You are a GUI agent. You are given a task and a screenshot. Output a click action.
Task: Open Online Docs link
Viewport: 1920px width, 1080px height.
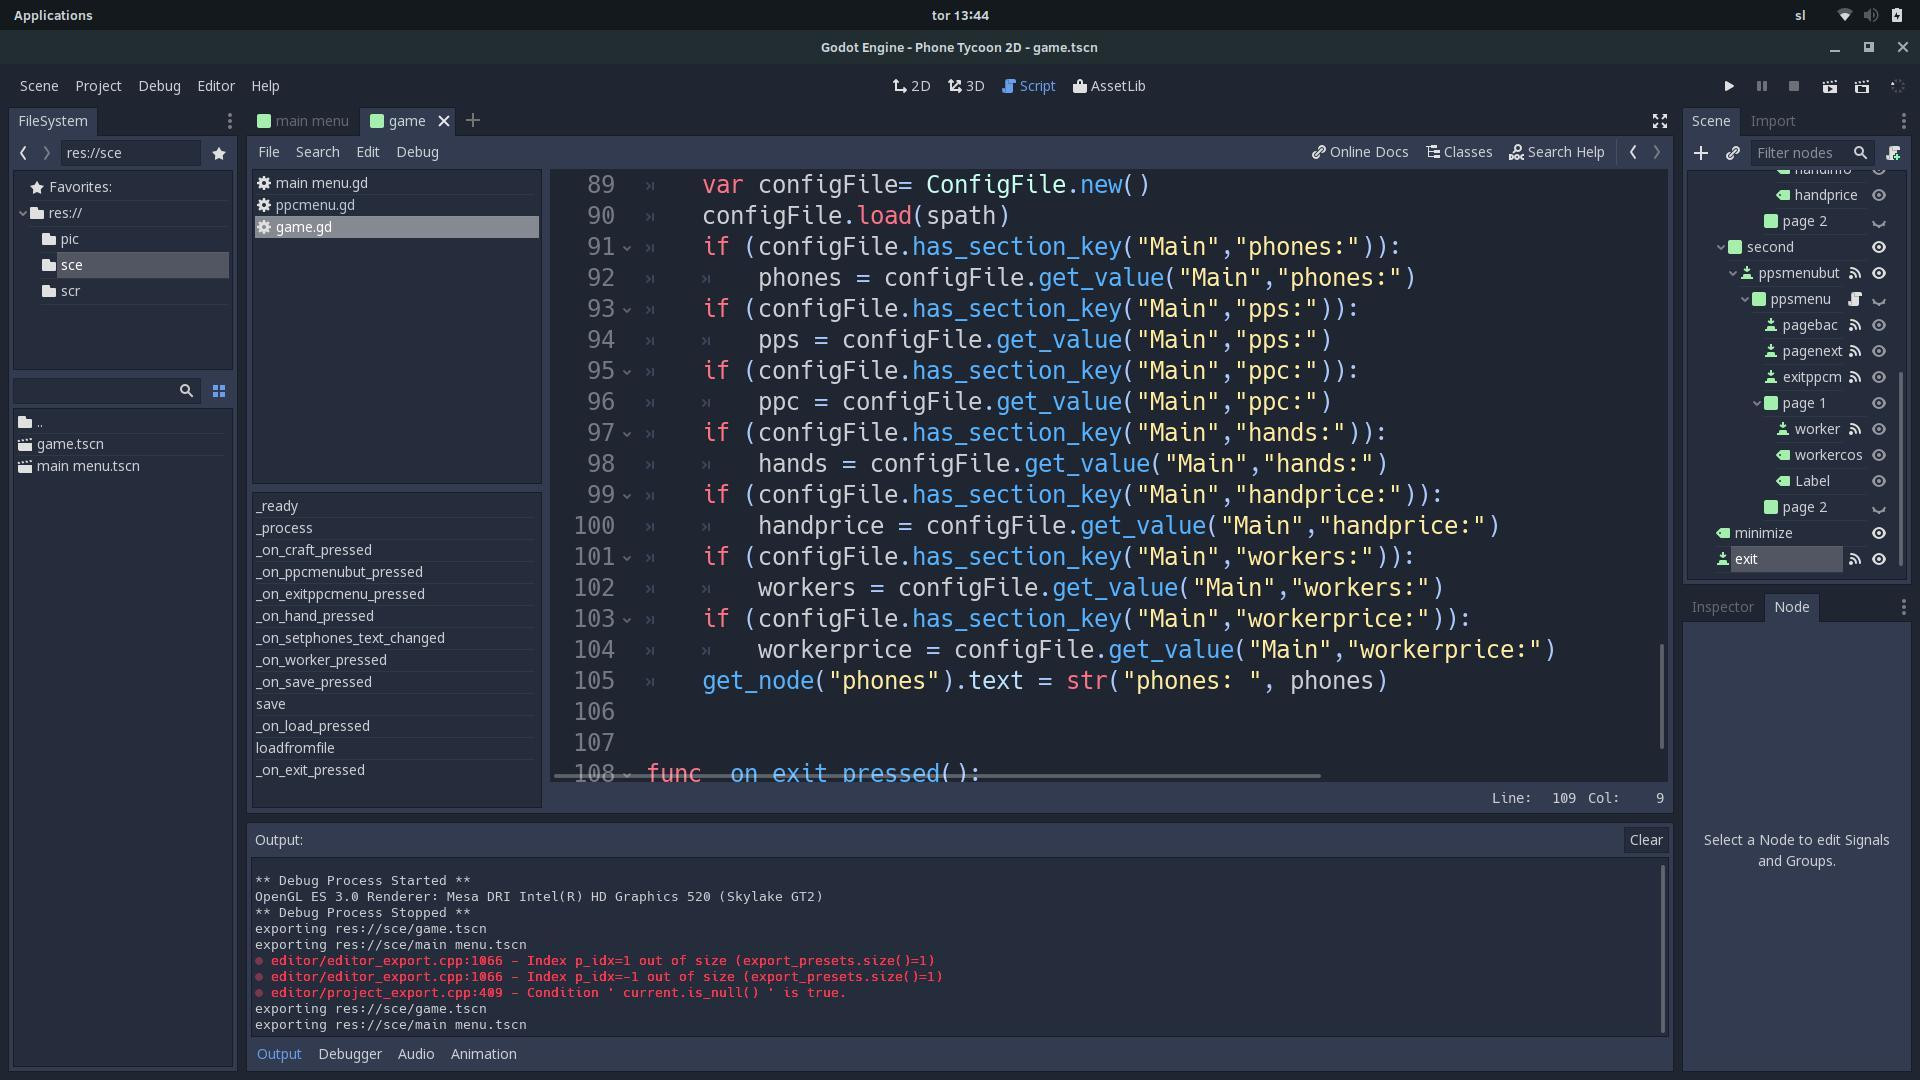(1360, 152)
